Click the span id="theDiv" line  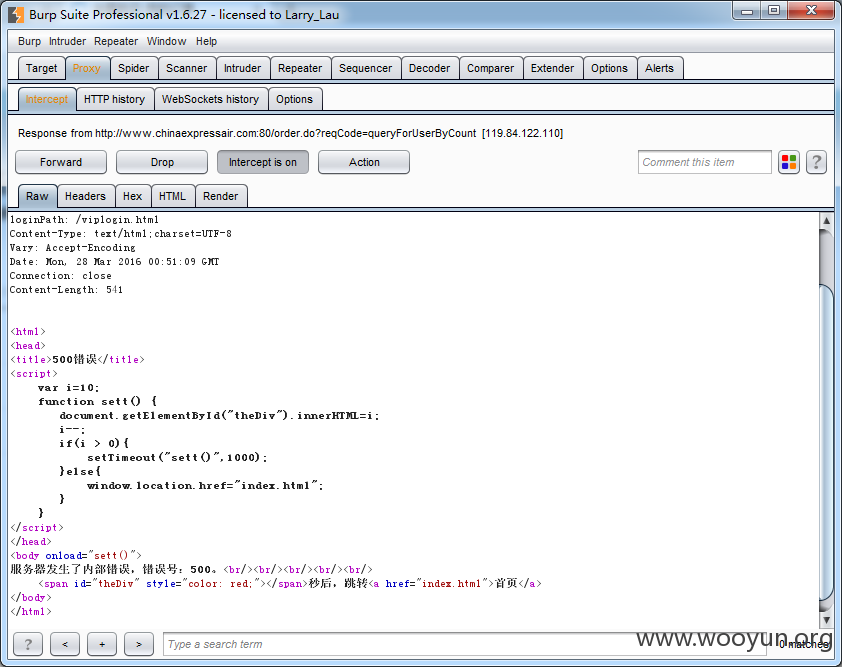click(290, 583)
